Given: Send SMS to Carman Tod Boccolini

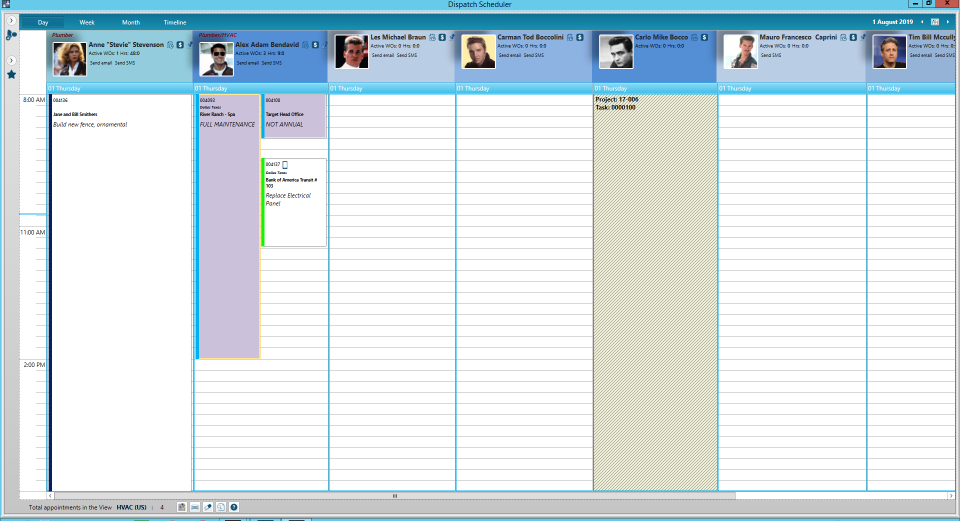Looking at the screenshot, I should click(x=534, y=55).
